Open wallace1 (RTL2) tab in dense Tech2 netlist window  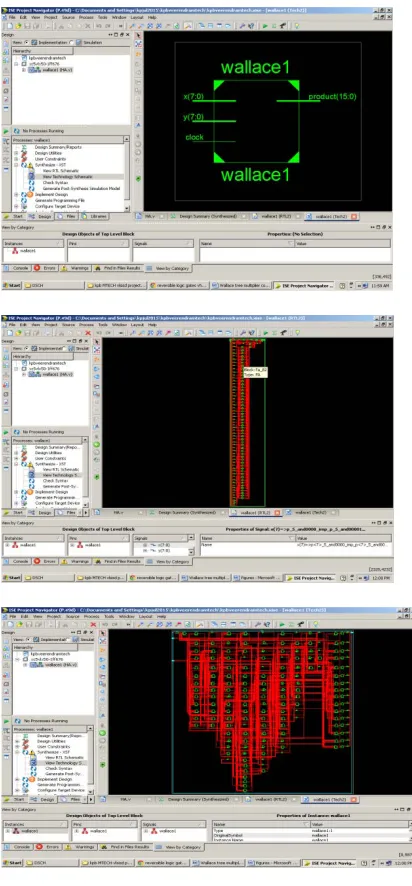[x=269, y=800]
